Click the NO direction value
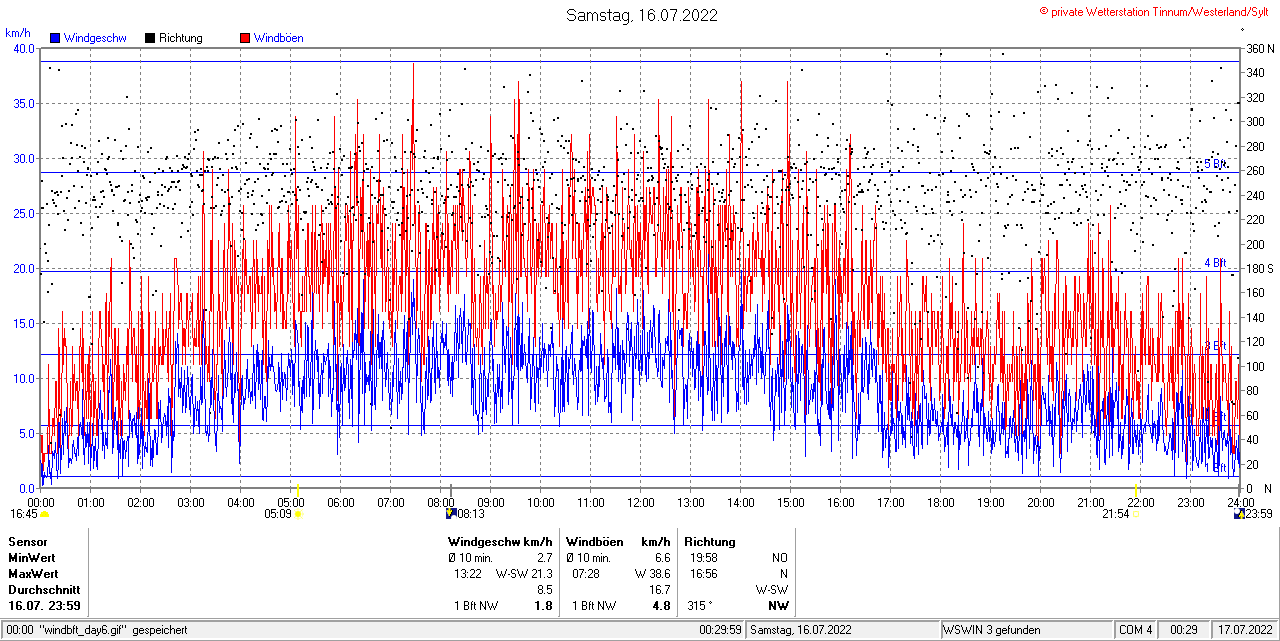 780,557
